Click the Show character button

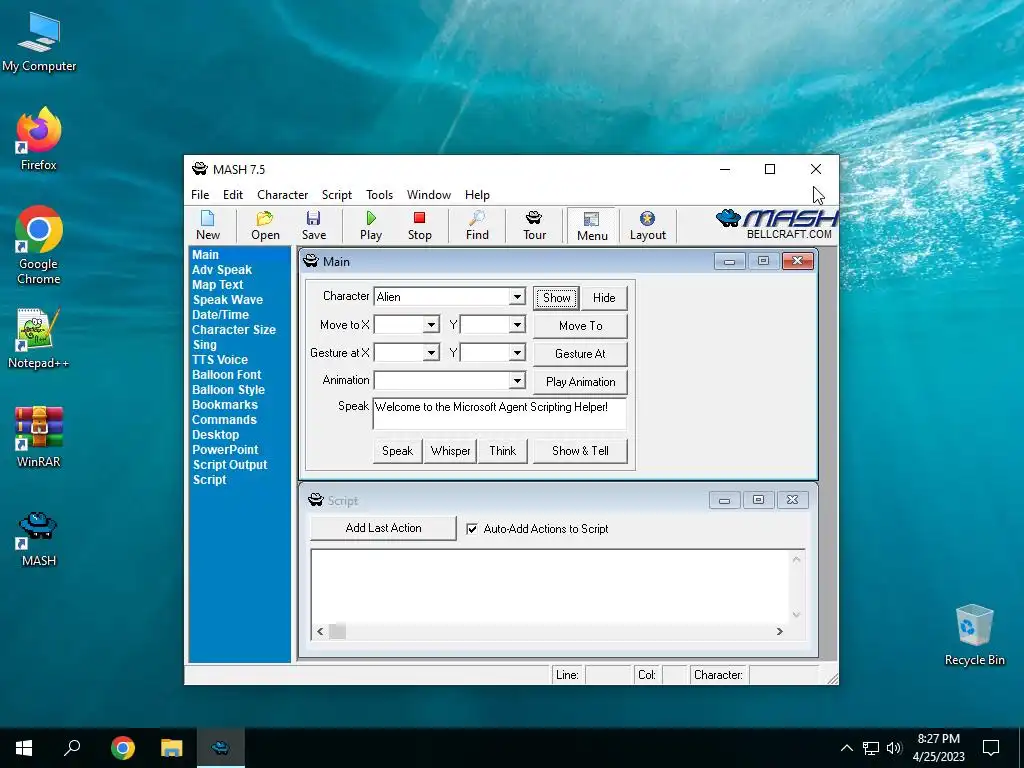pos(556,298)
